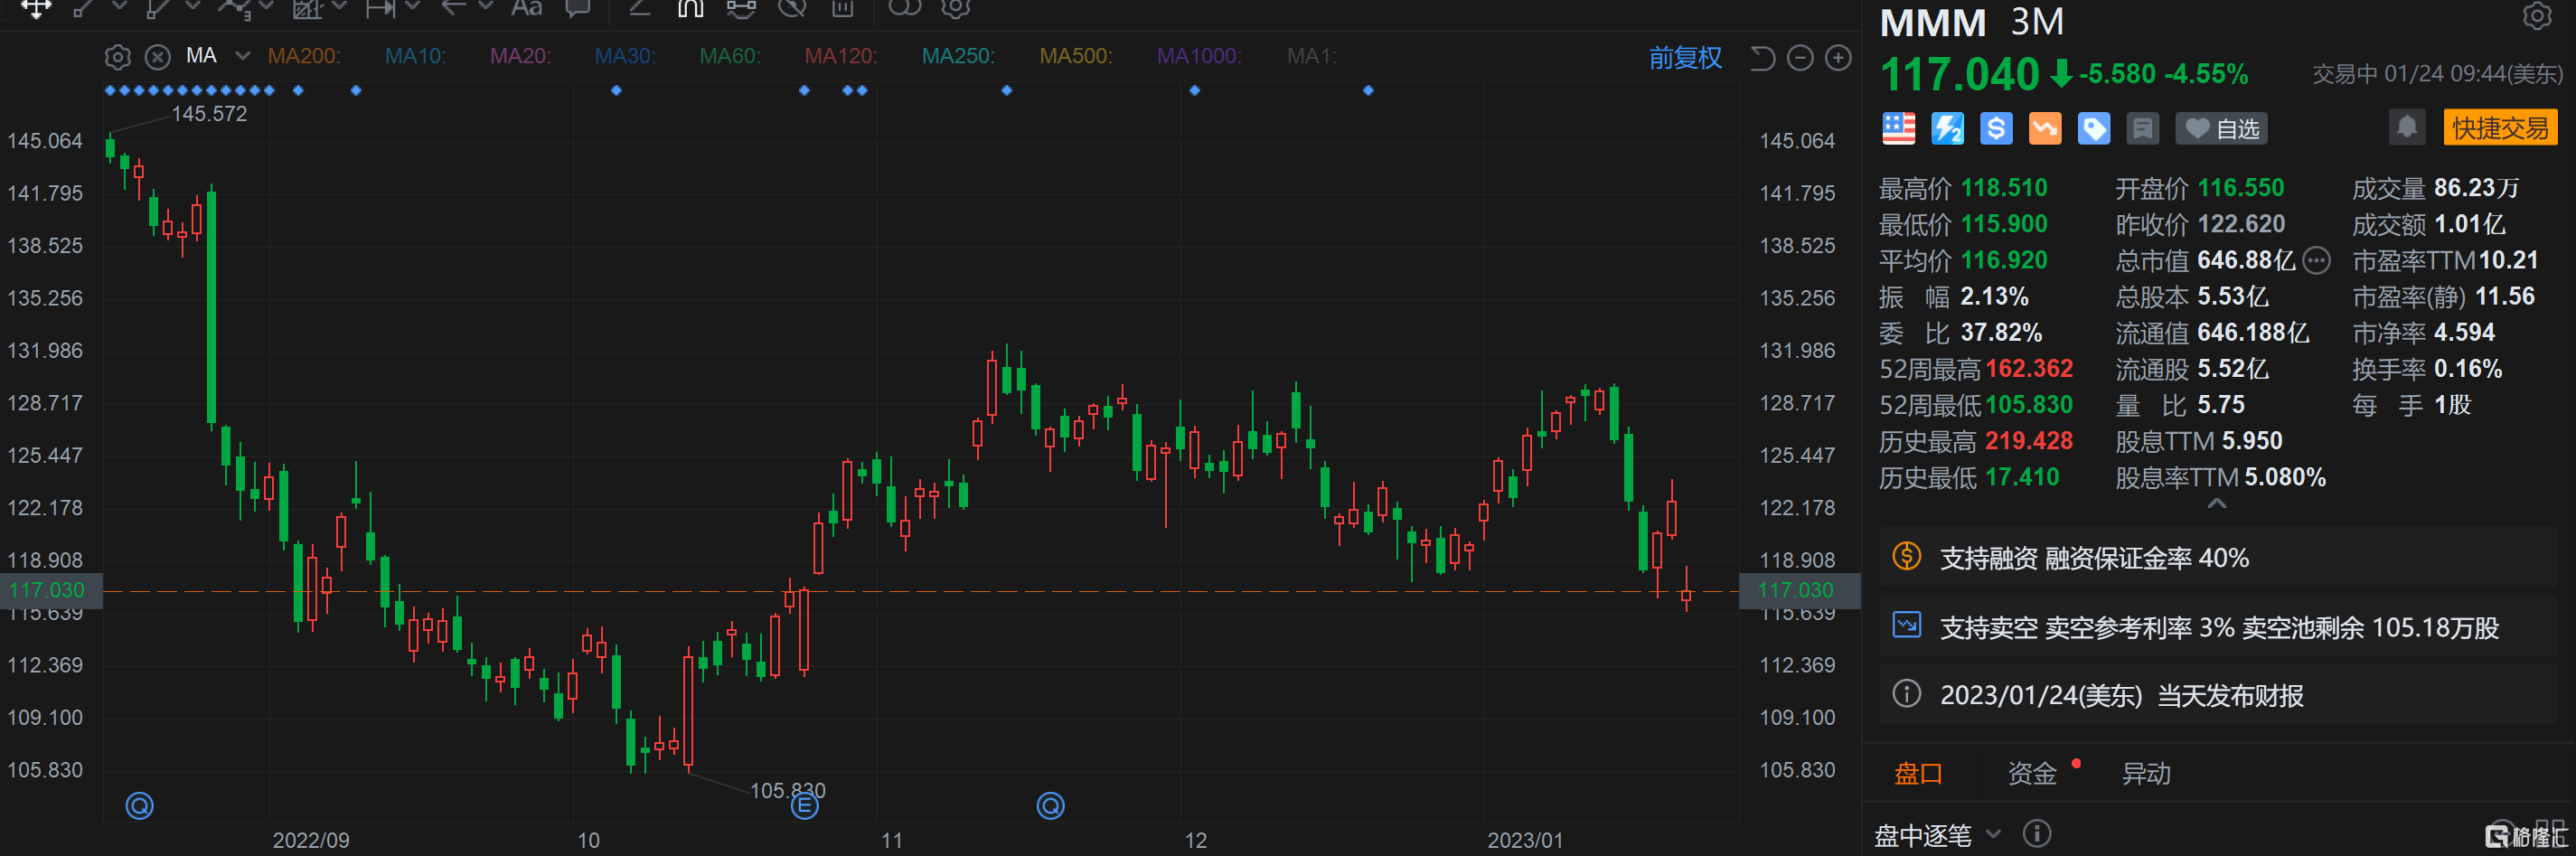Image resolution: width=2576 pixels, height=856 pixels.
Task: Reset chart view with the undo arrow
Action: pos(1762,58)
